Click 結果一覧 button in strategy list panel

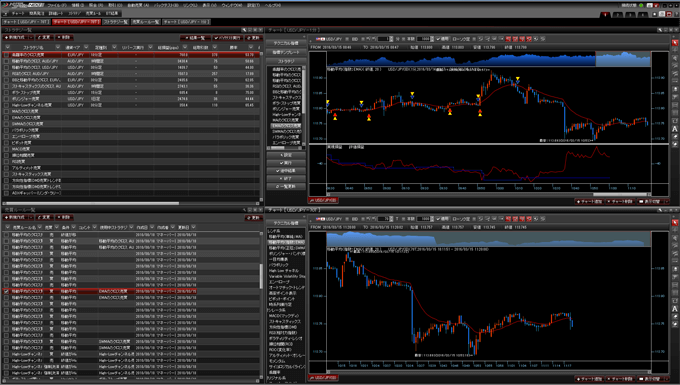[x=195, y=38]
